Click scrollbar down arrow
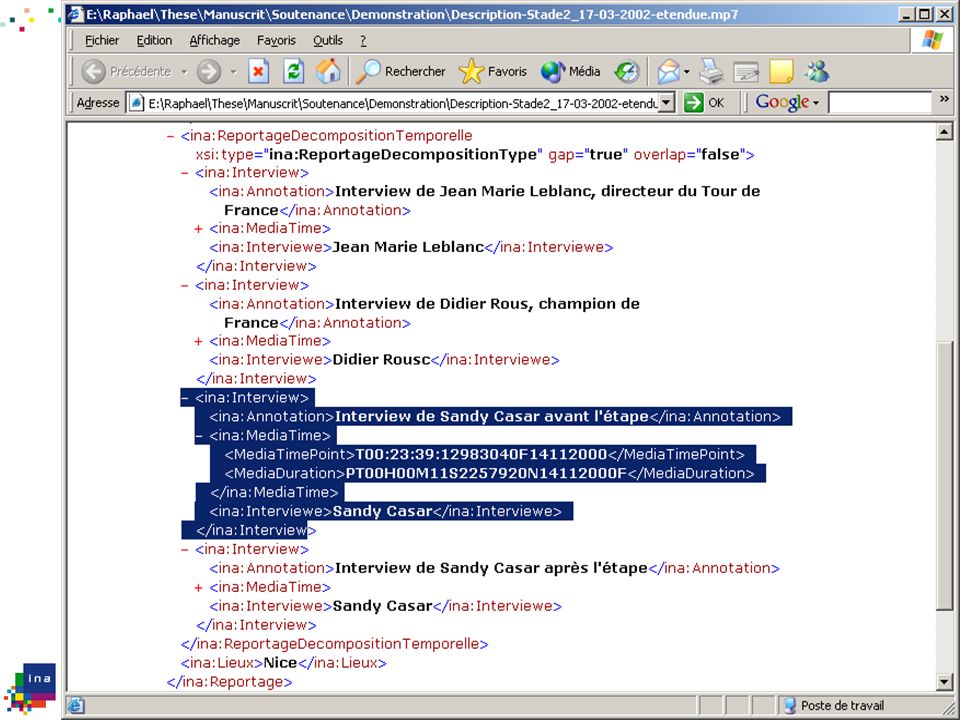Viewport: 960px width, 720px height. (x=944, y=681)
